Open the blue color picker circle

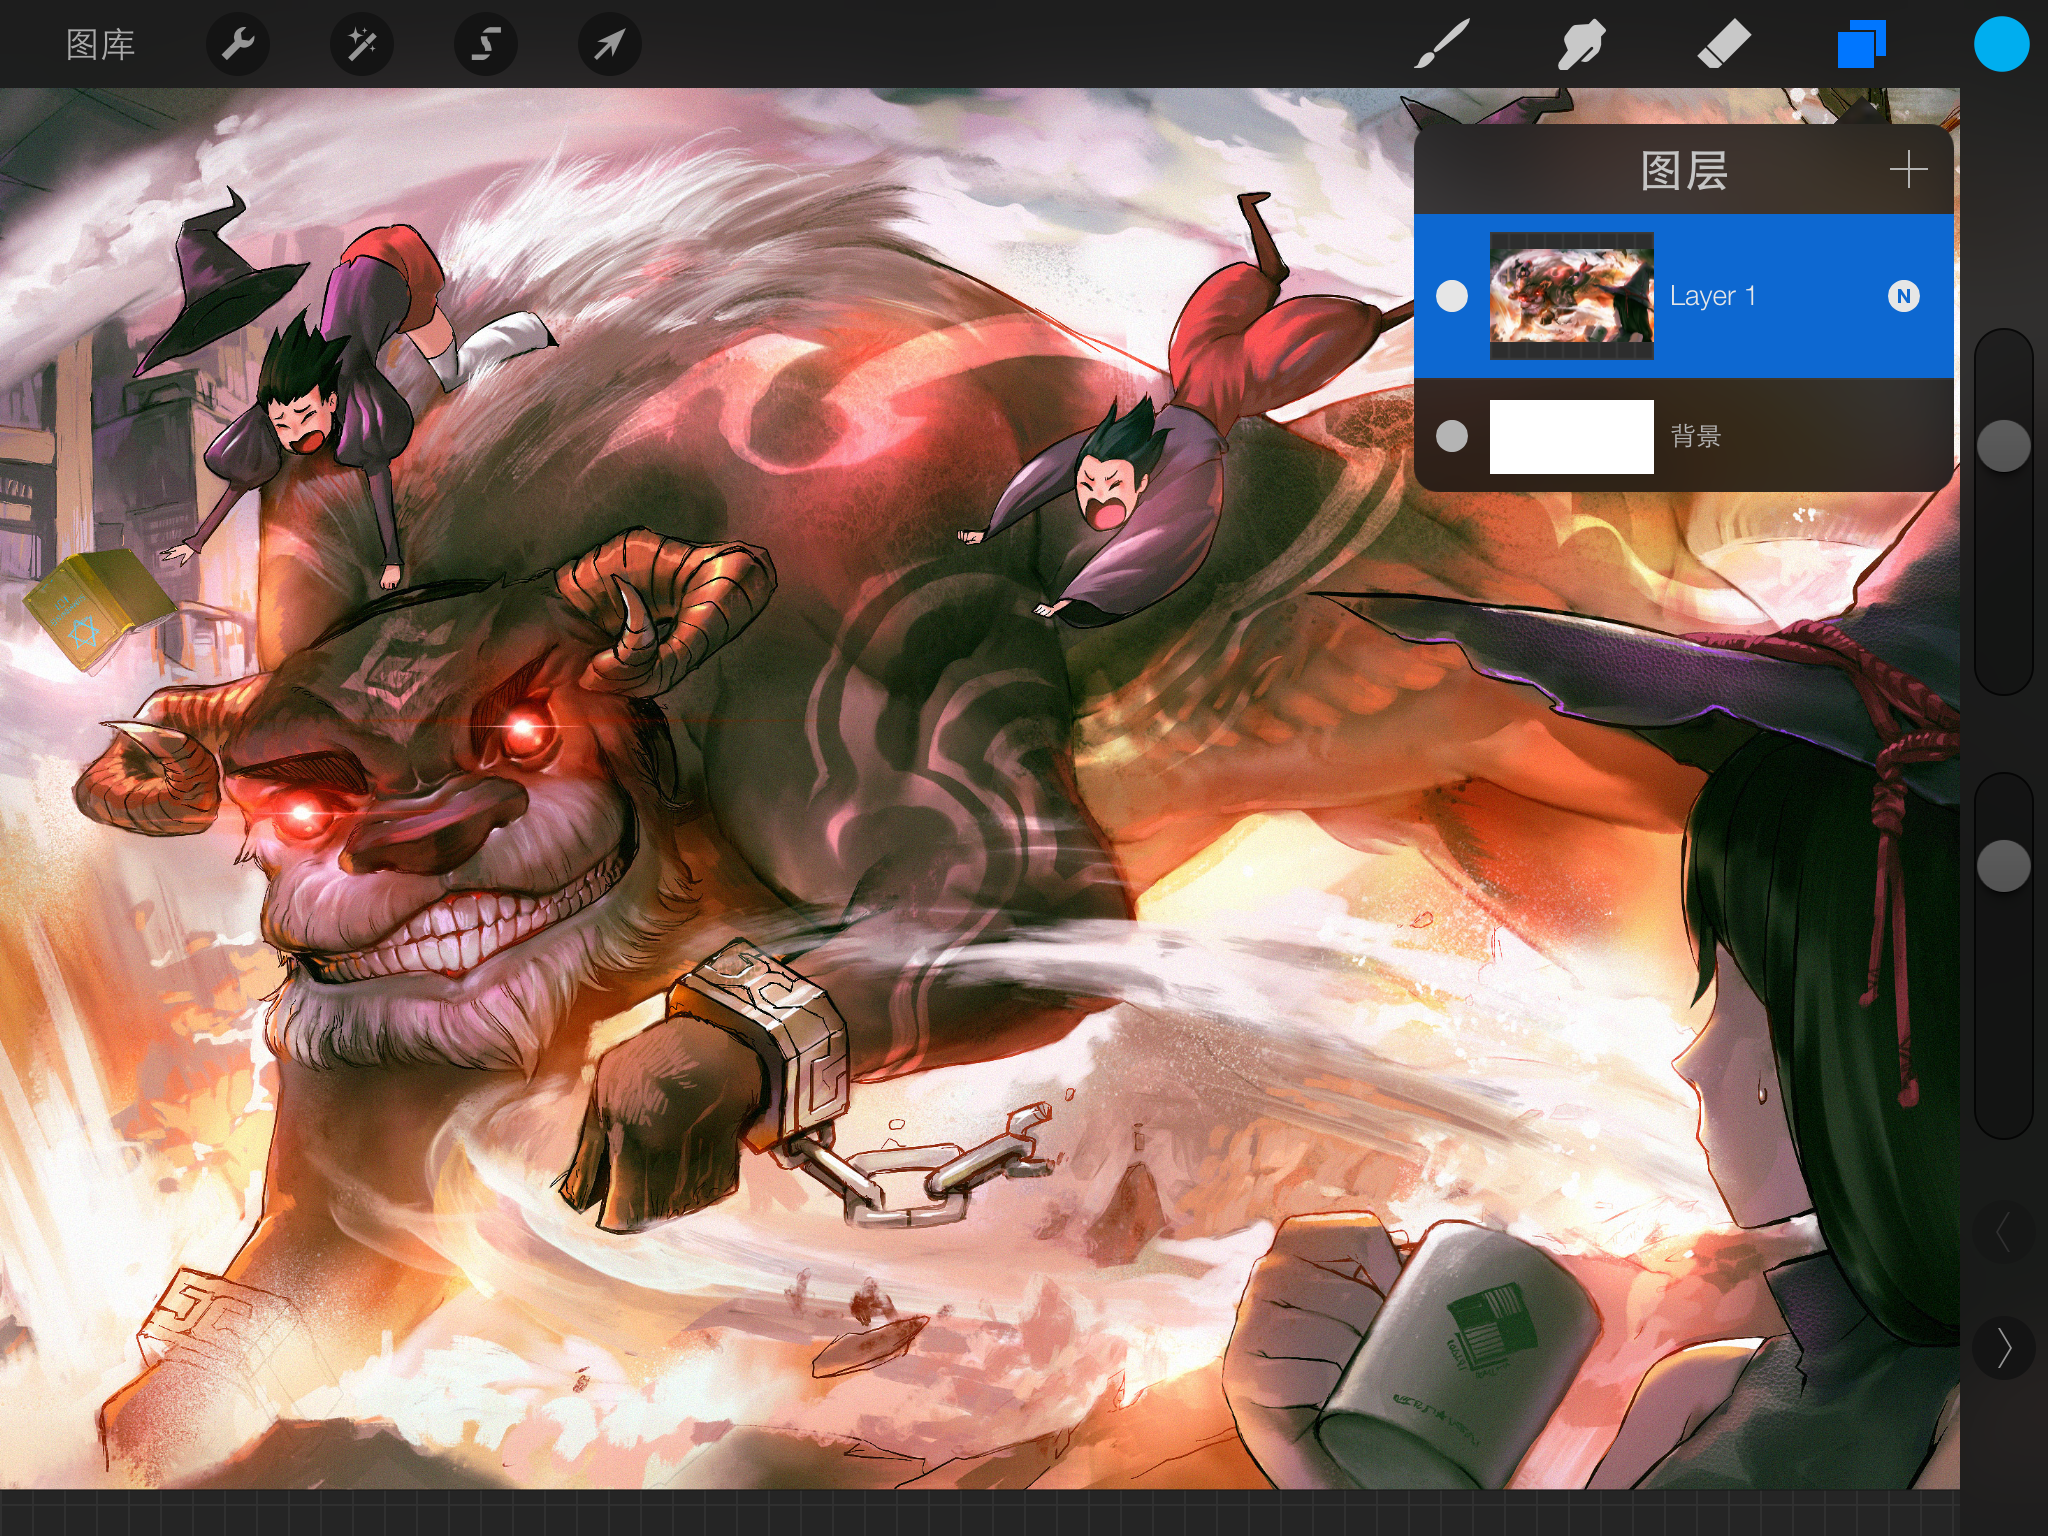(2001, 44)
